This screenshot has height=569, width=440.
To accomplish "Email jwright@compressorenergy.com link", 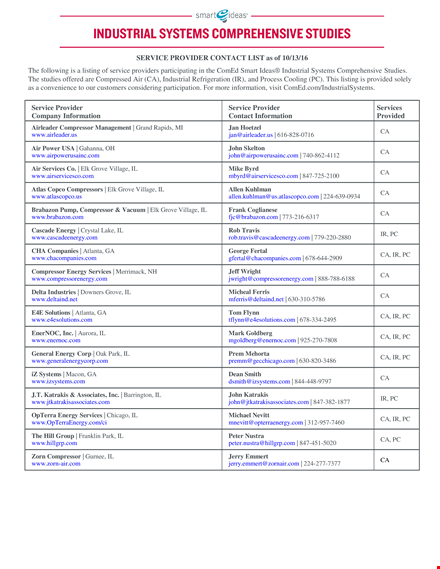I will click(271, 279).
